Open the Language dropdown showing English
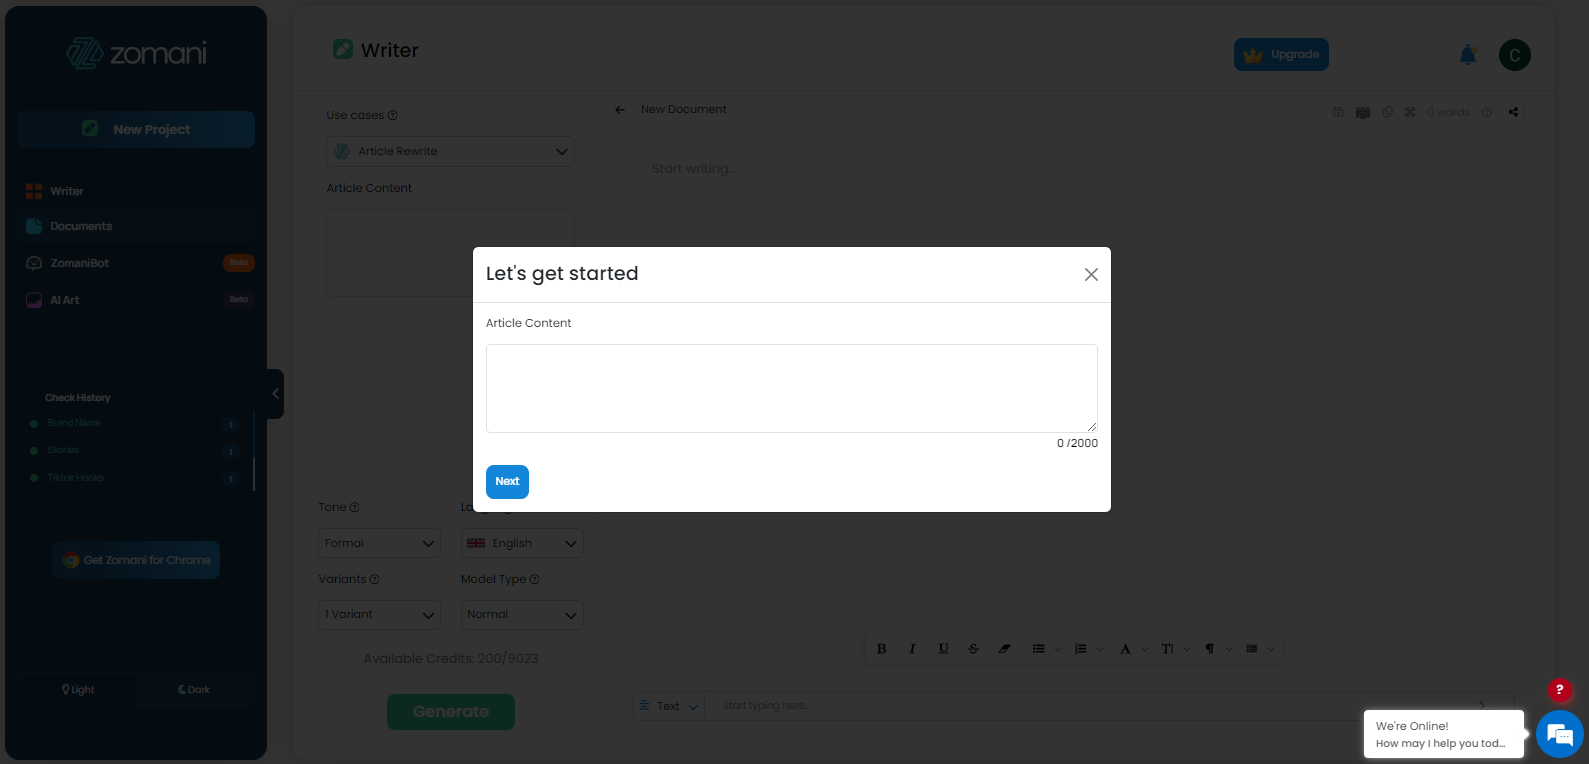Screen dimensions: 1589x764 [x=521, y=542]
